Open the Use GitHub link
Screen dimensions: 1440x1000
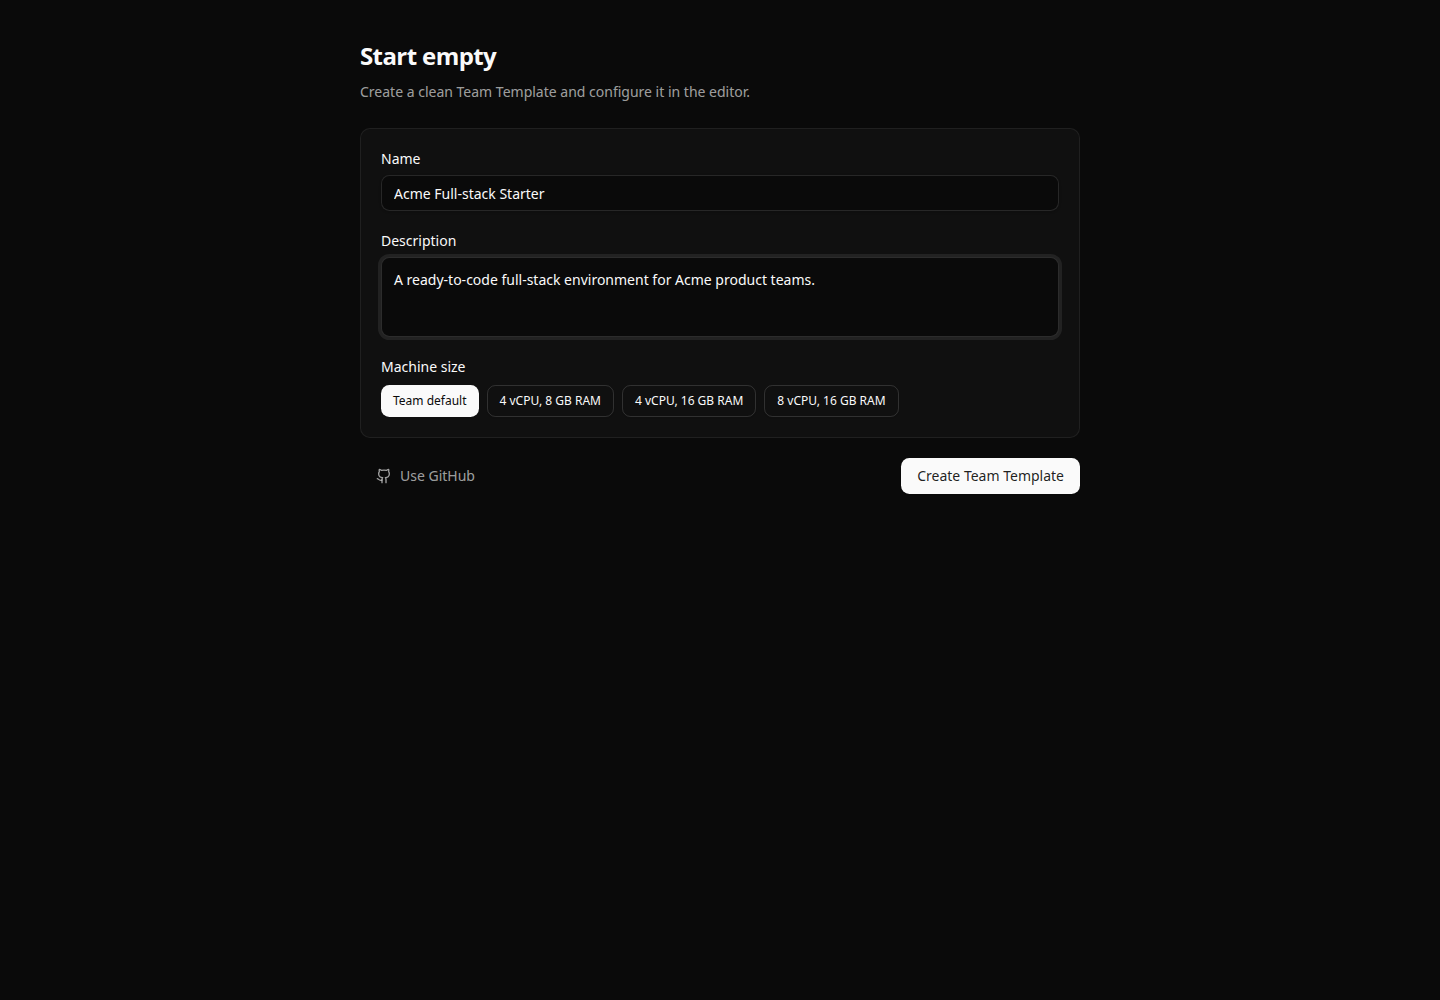pos(425,476)
